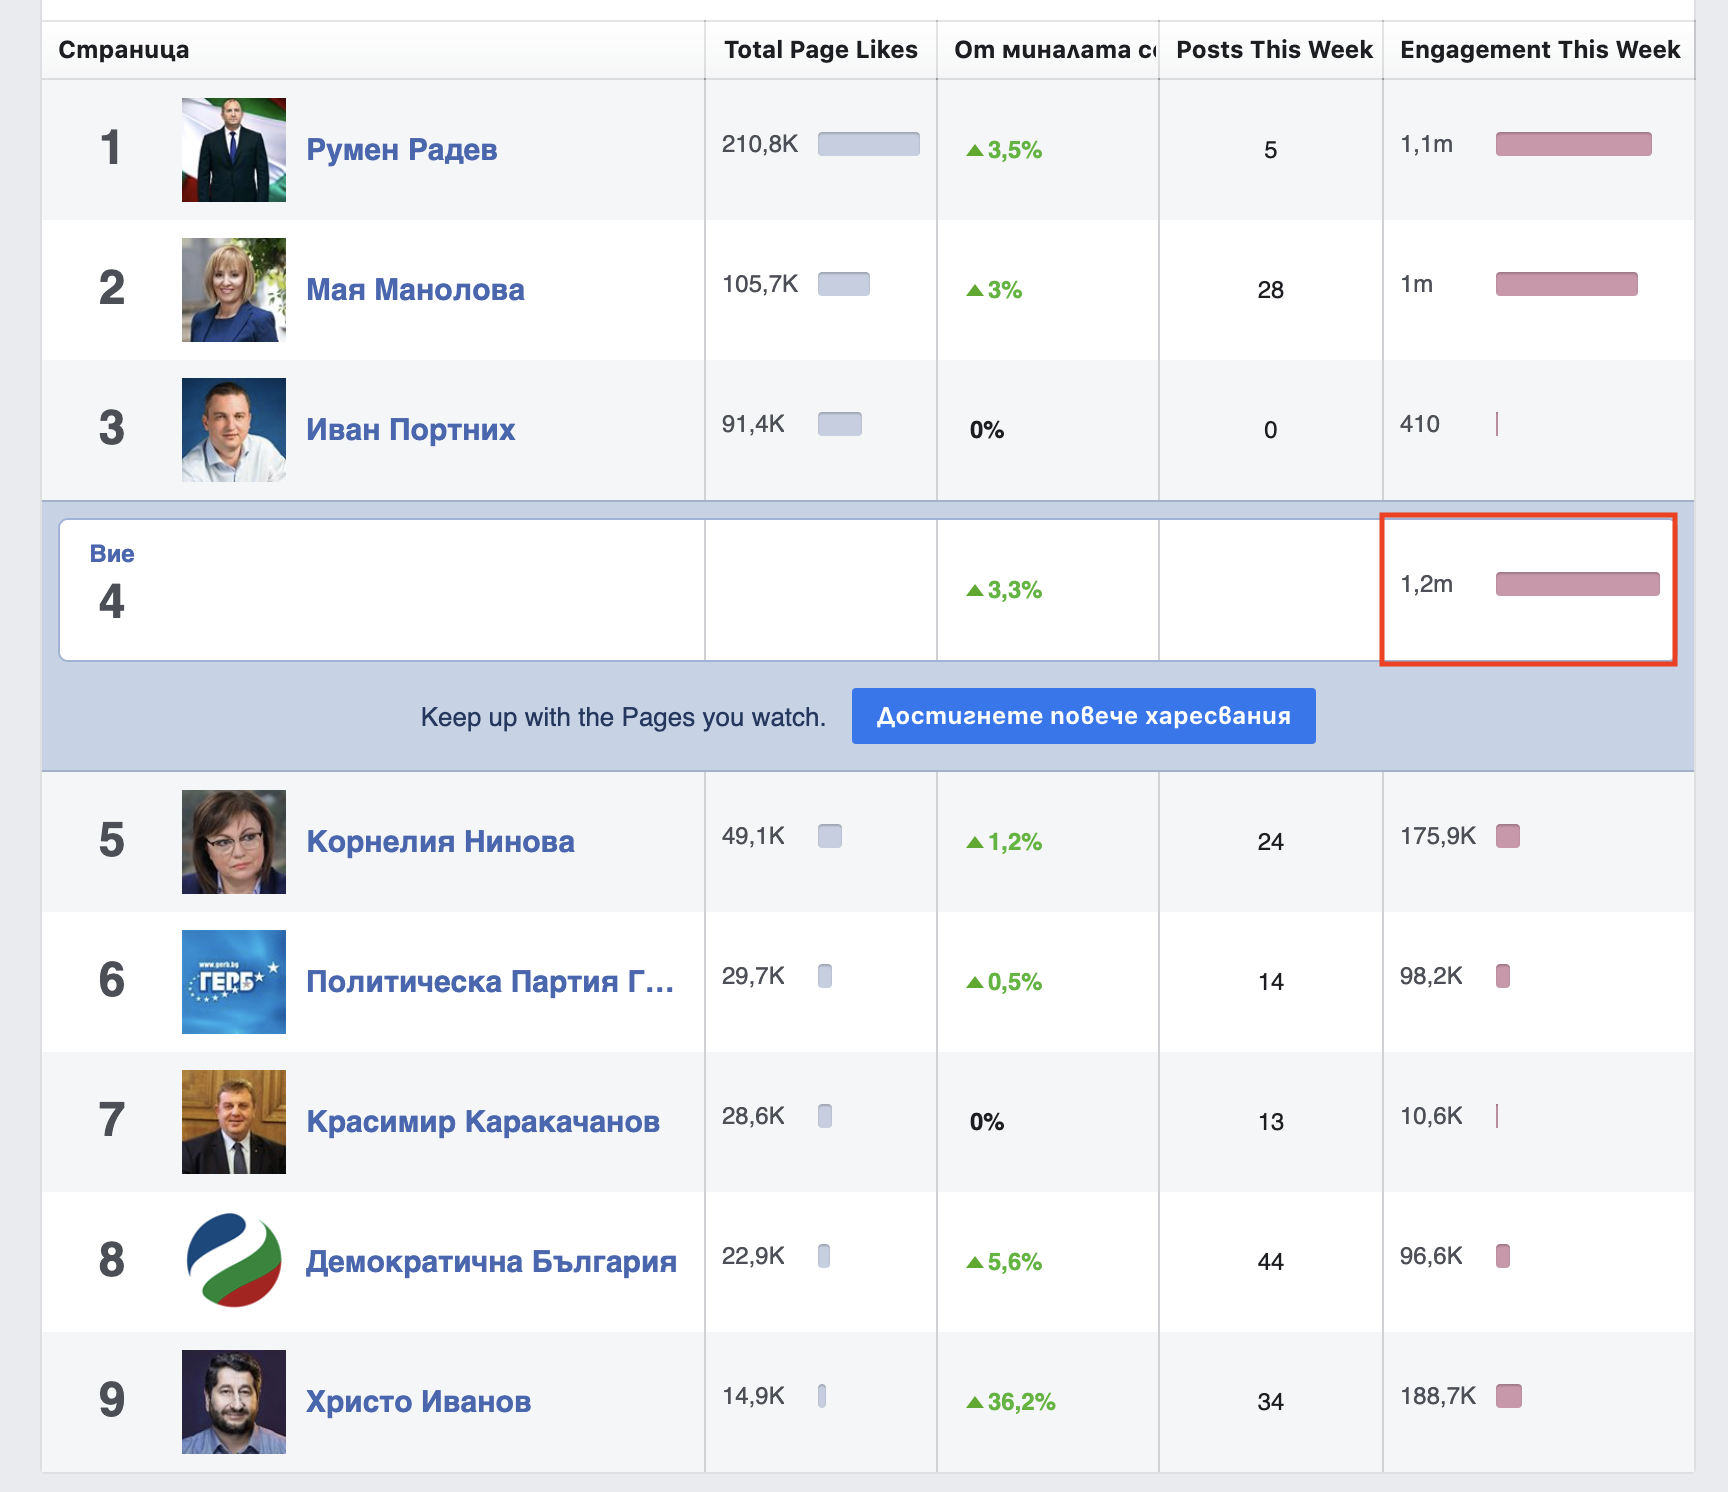Click the Демократична България logo
Screen dimensions: 1728x1492
tap(233, 1261)
